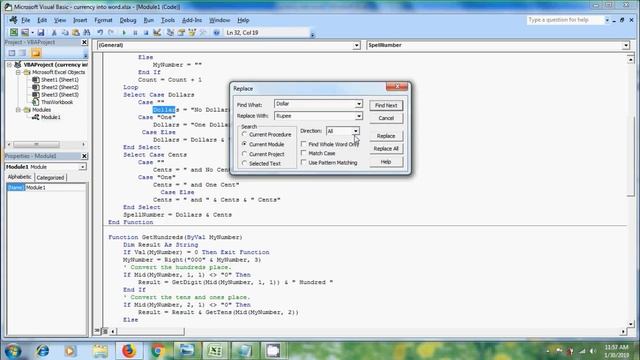
Task: Click View Code icon in Project panel
Action: [x=12, y=53]
